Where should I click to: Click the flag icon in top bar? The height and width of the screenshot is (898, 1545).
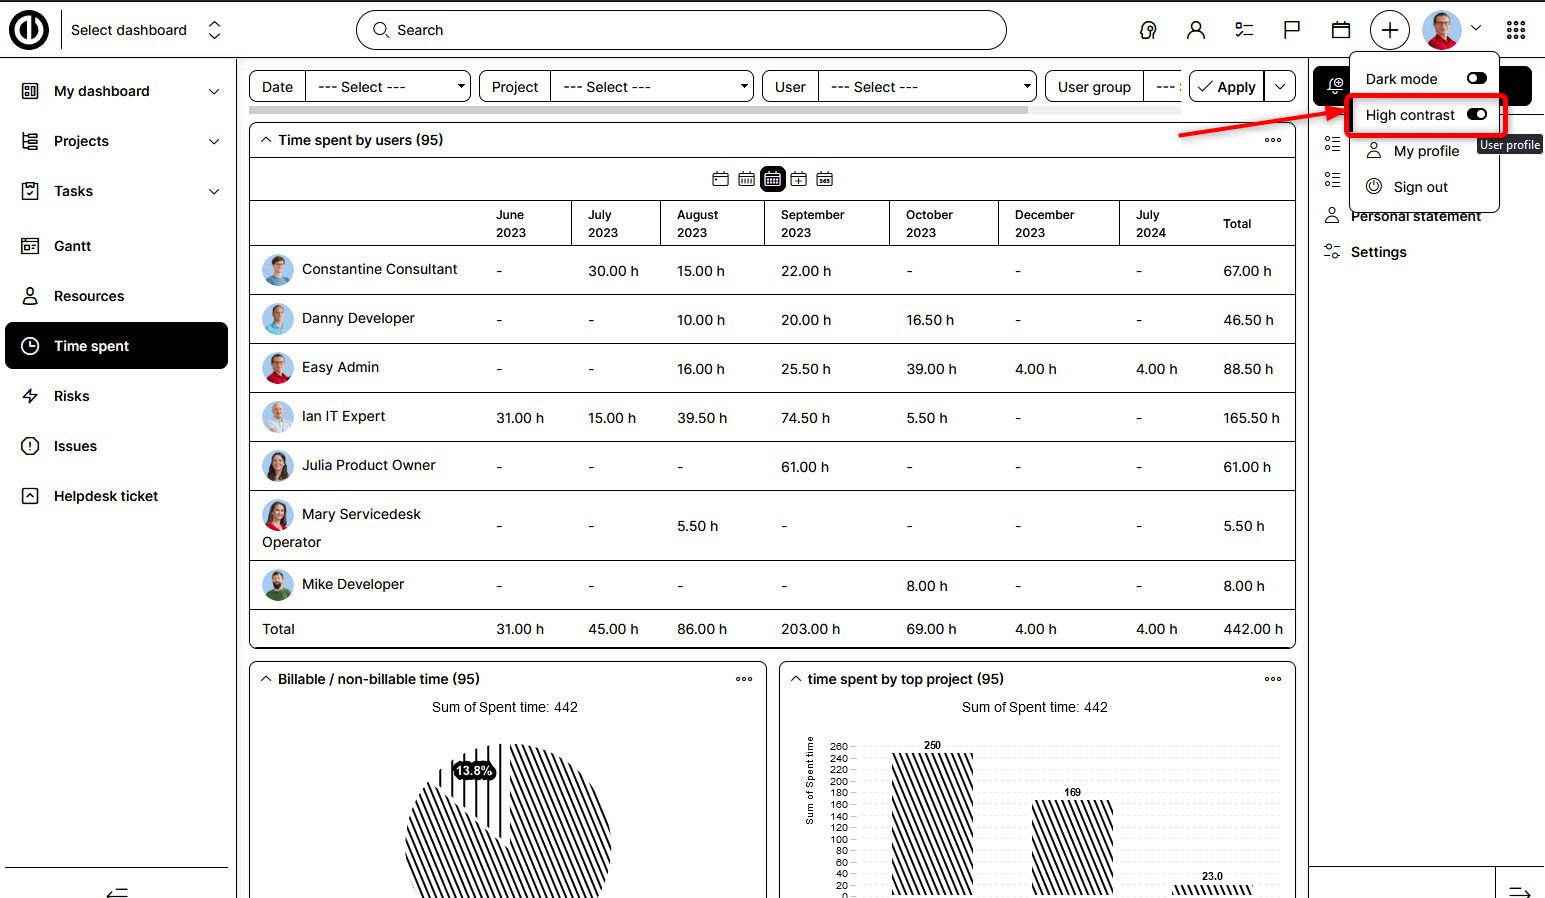pos(1292,30)
